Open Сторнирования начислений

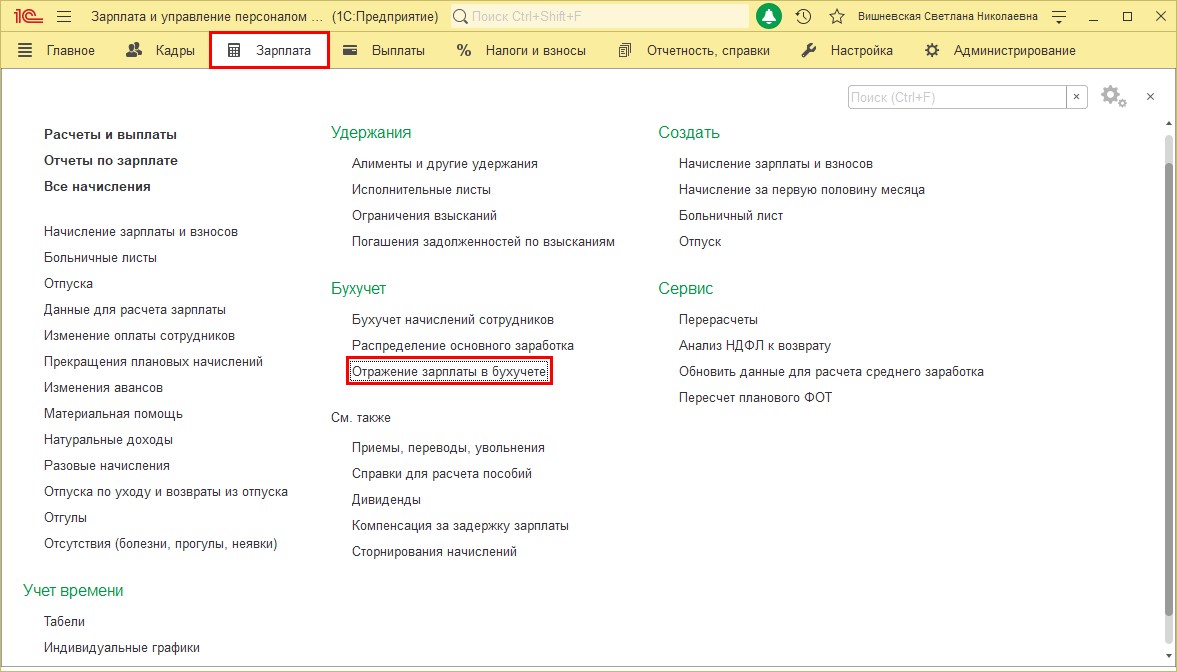[434, 552]
